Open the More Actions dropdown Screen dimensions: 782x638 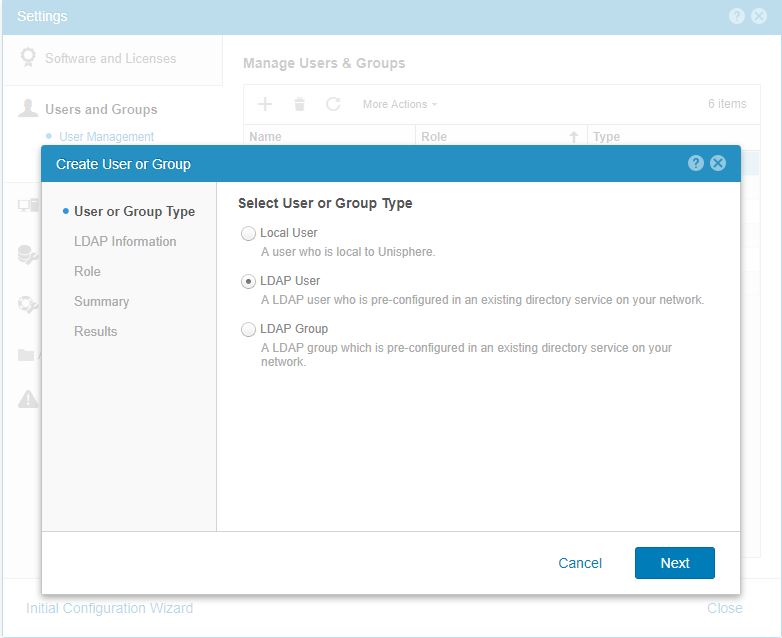[x=399, y=104]
